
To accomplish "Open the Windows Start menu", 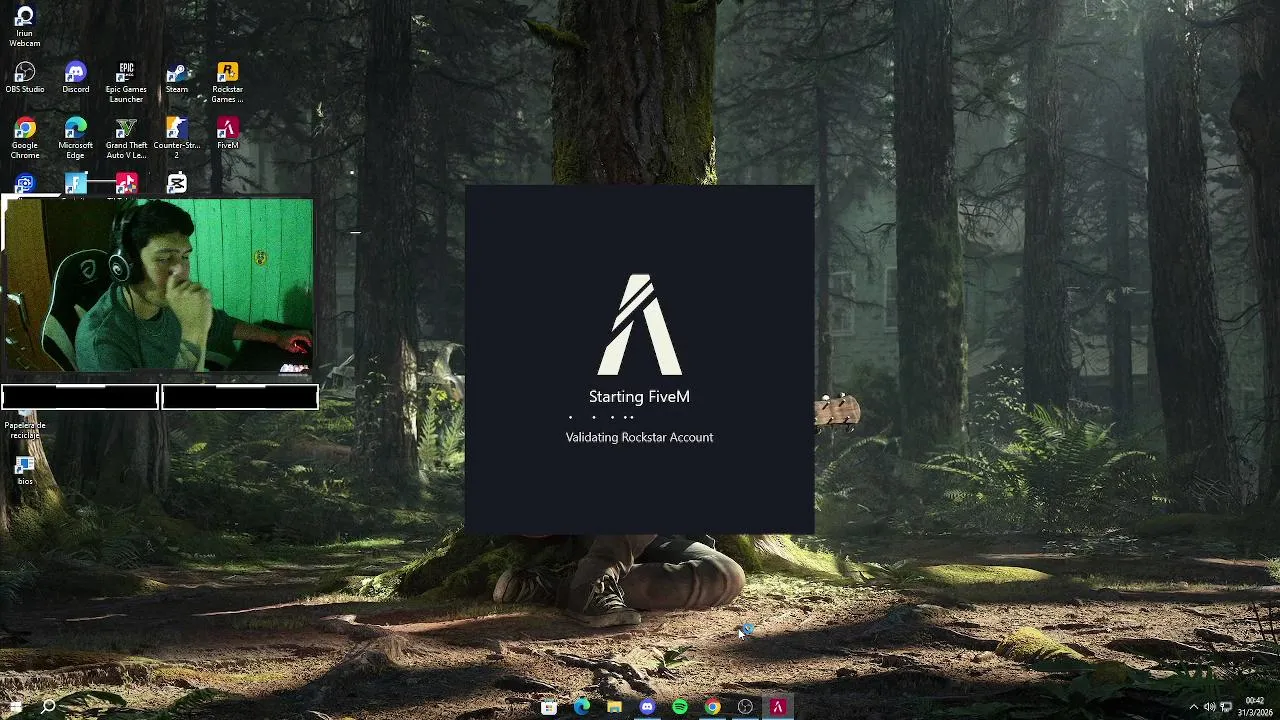I will pos(15,707).
